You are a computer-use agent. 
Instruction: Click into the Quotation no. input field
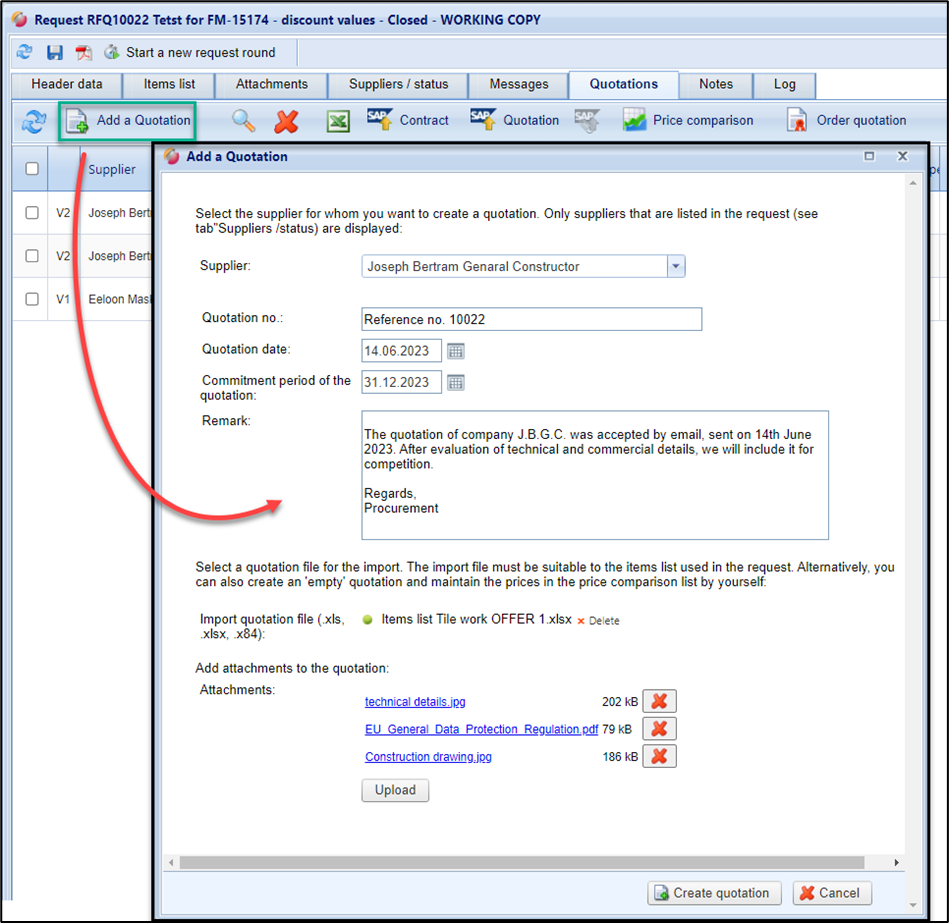(531, 319)
